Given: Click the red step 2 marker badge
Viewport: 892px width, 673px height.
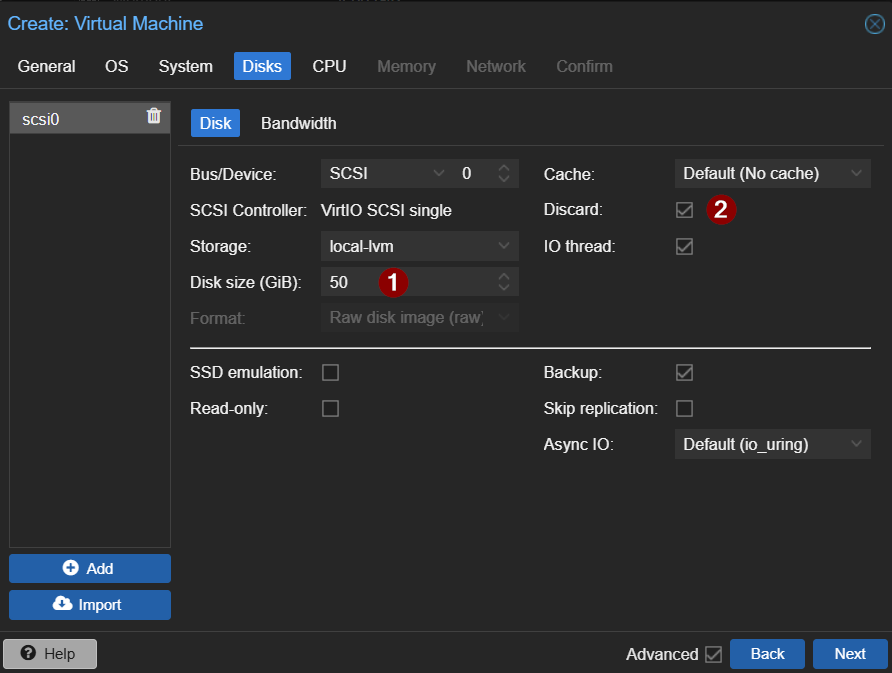Looking at the screenshot, I should pyautogui.click(x=721, y=210).
